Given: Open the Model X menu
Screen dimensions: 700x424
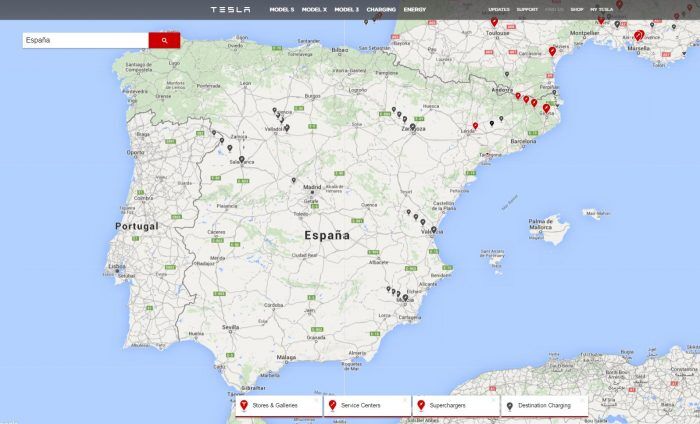Looking at the screenshot, I should [x=314, y=9].
